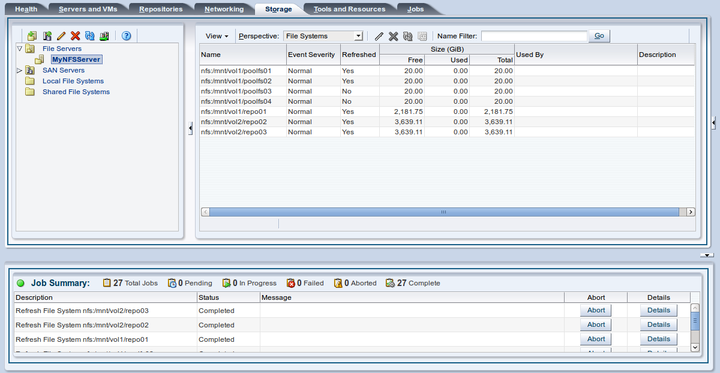Click the MyNFSServer server icon

click(40, 59)
